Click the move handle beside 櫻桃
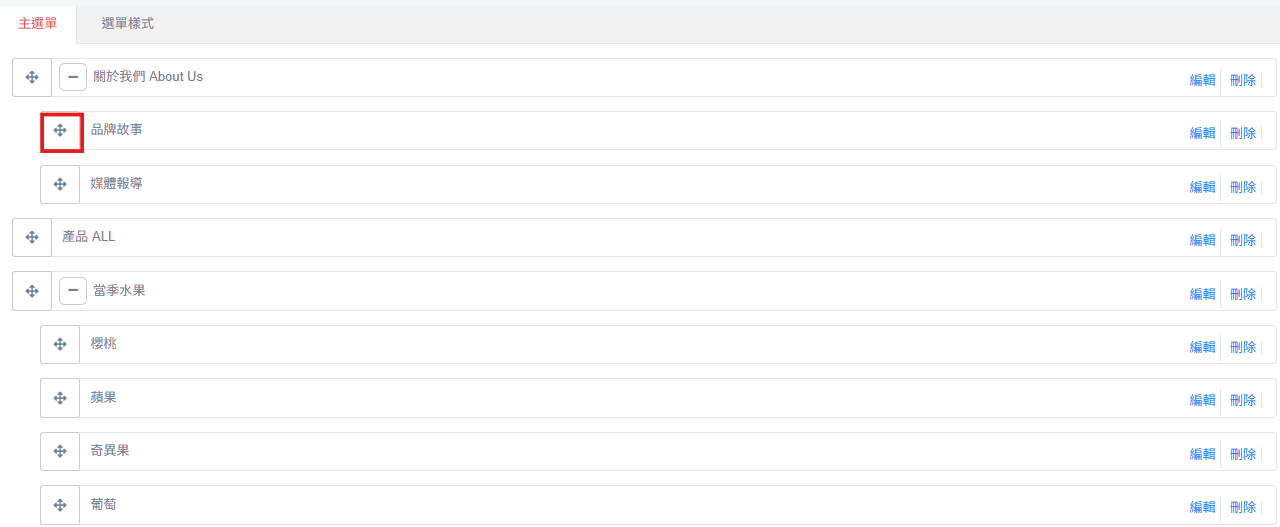Screen dimensions: 1280x527 tap(60, 345)
